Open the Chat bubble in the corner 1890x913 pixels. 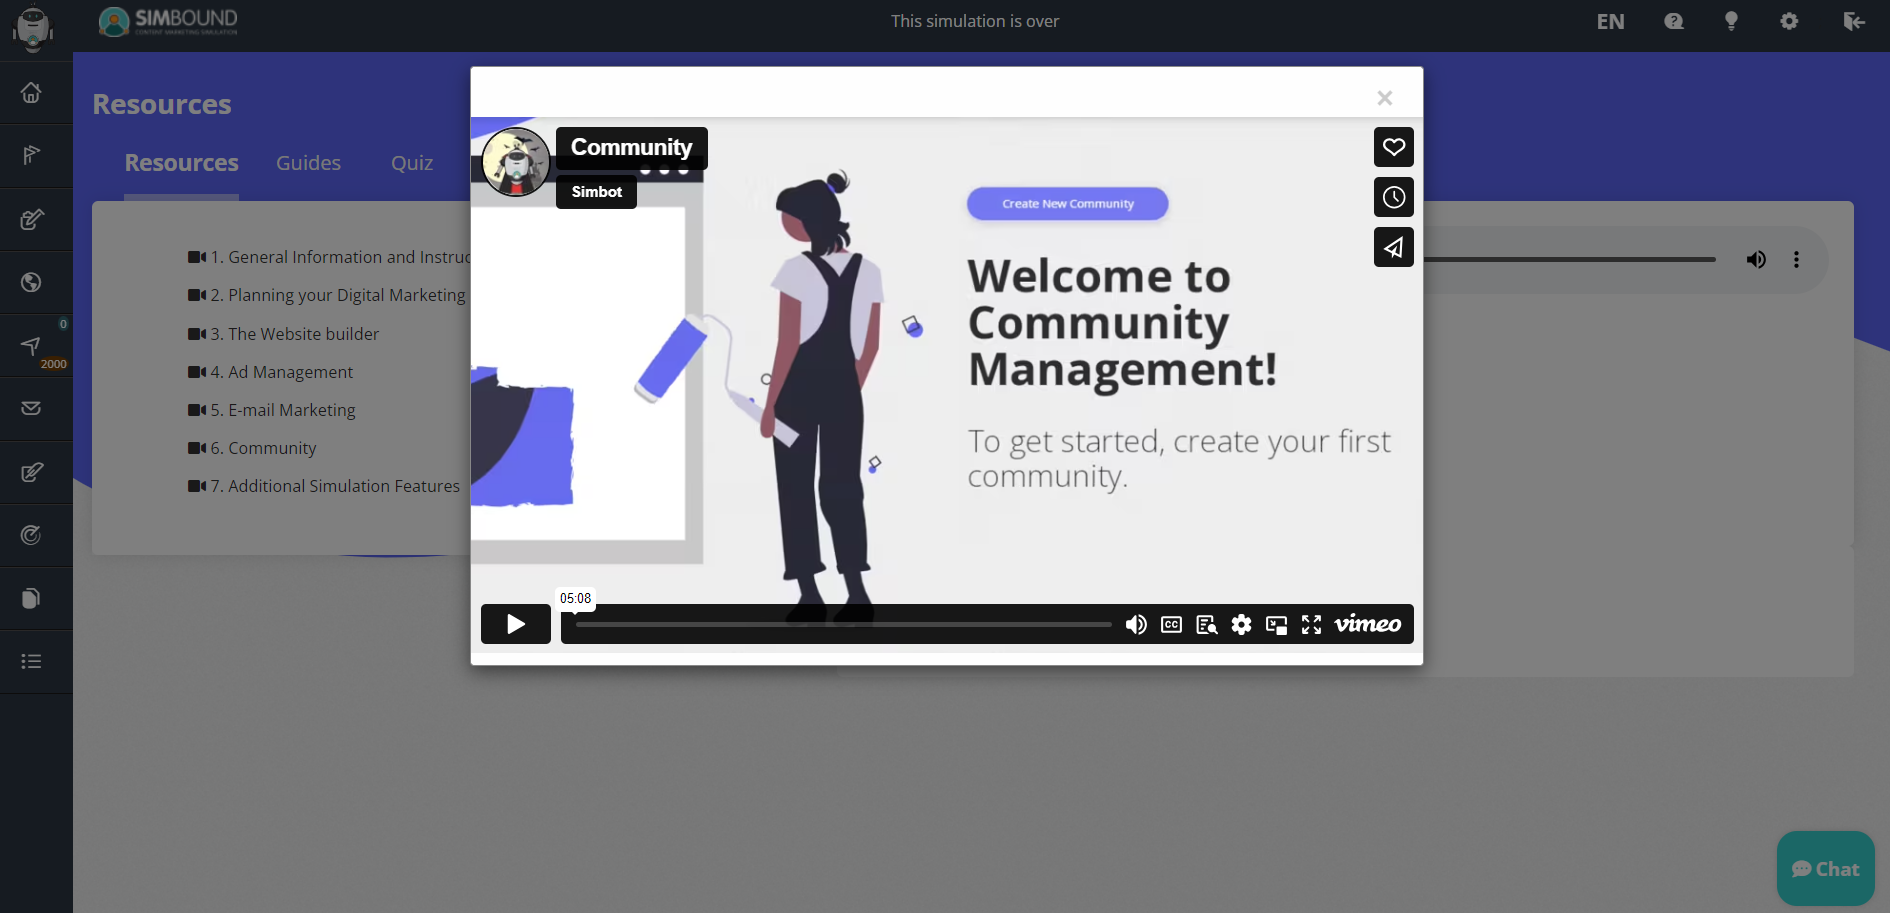point(1824,868)
